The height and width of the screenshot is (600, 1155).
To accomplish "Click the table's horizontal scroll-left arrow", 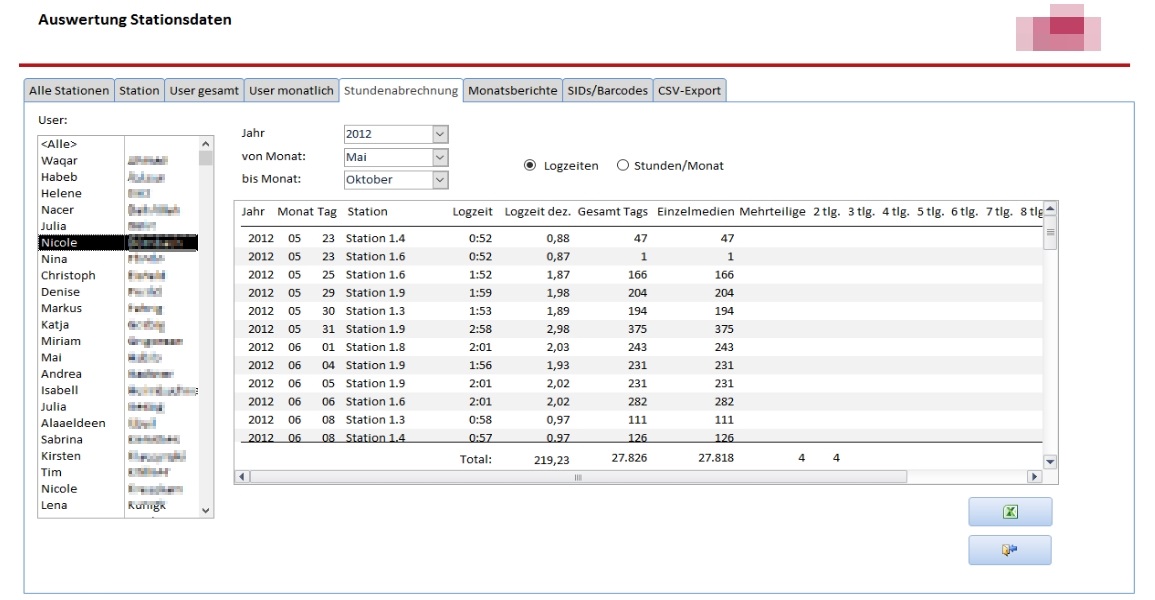I will pos(242,477).
